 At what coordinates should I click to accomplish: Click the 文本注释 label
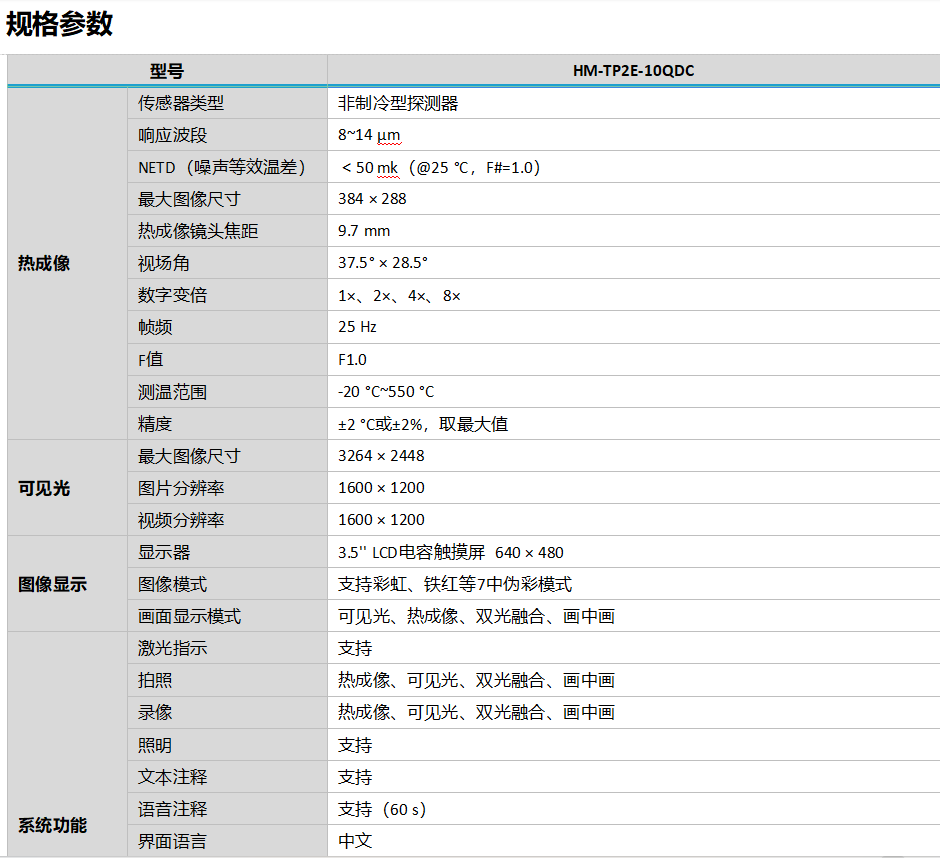click(173, 777)
